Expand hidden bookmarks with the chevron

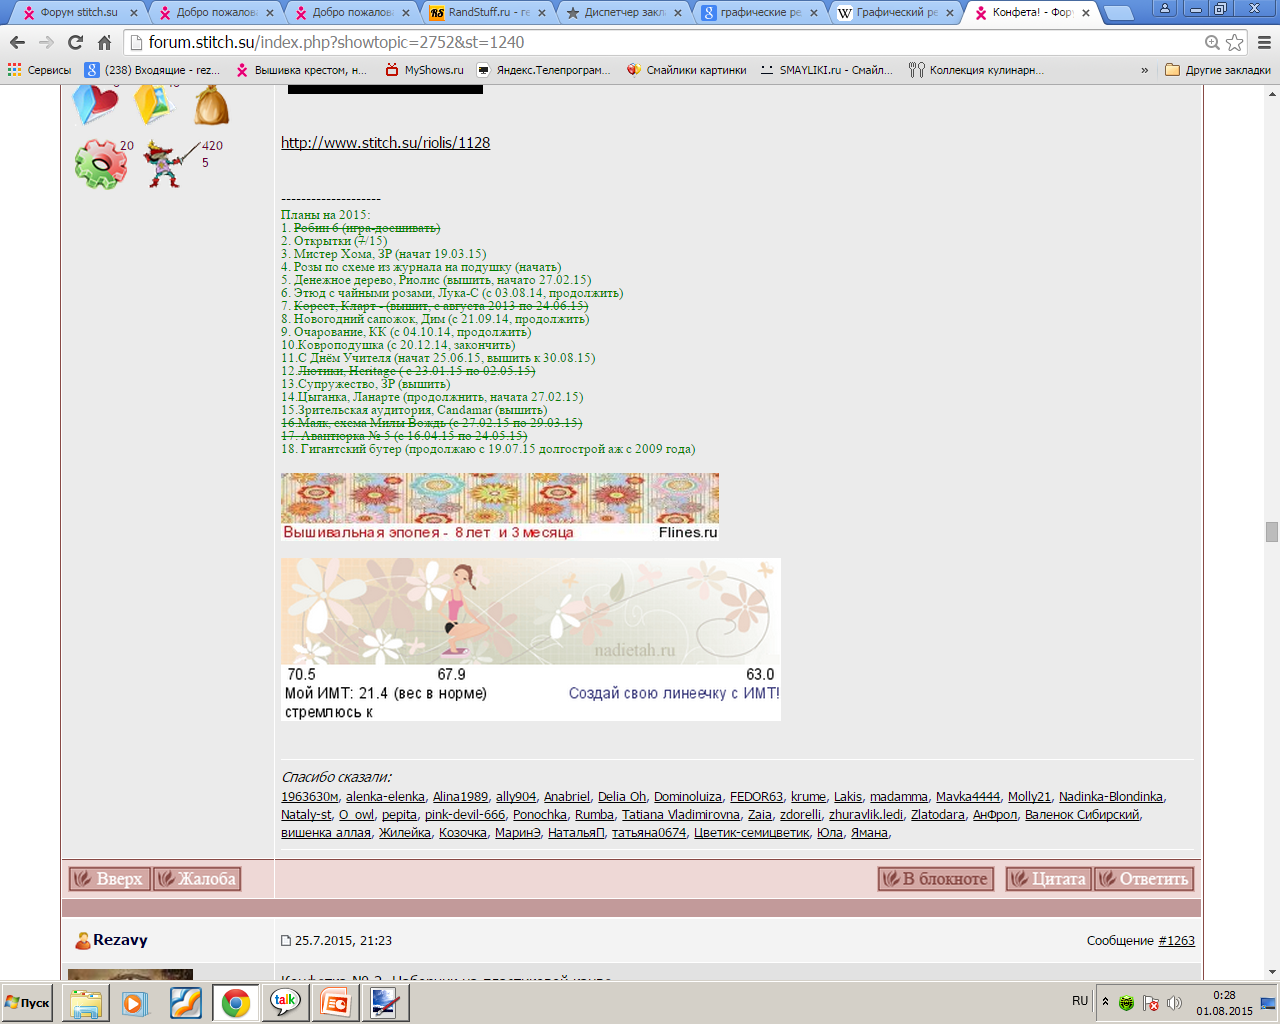(1144, 70)
